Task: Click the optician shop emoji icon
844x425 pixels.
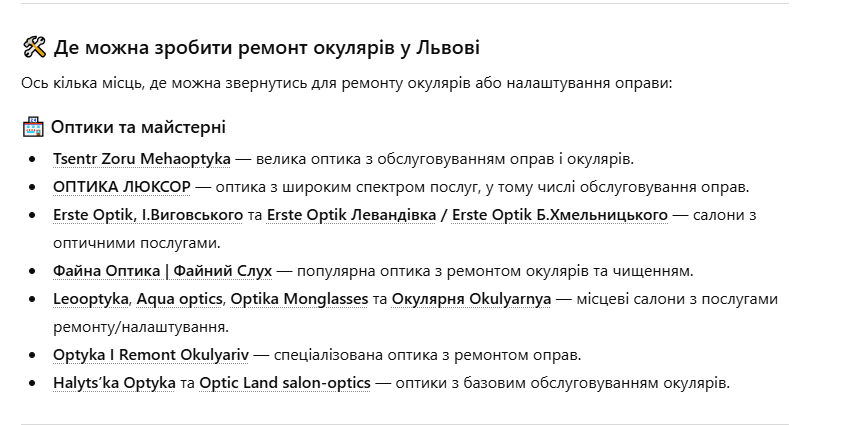Action: pyautogui.click(x=33, y=128)
